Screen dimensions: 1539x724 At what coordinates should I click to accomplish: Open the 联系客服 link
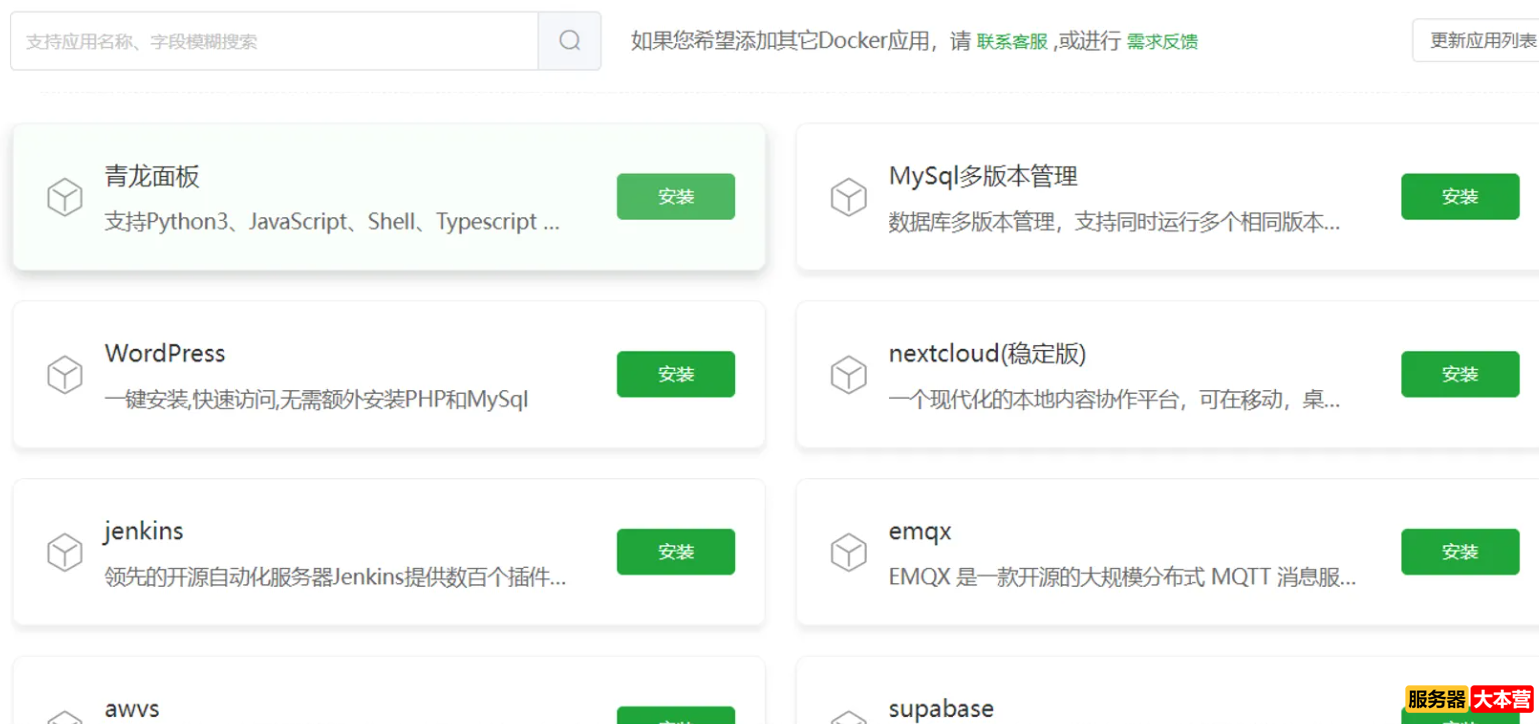1011,42
